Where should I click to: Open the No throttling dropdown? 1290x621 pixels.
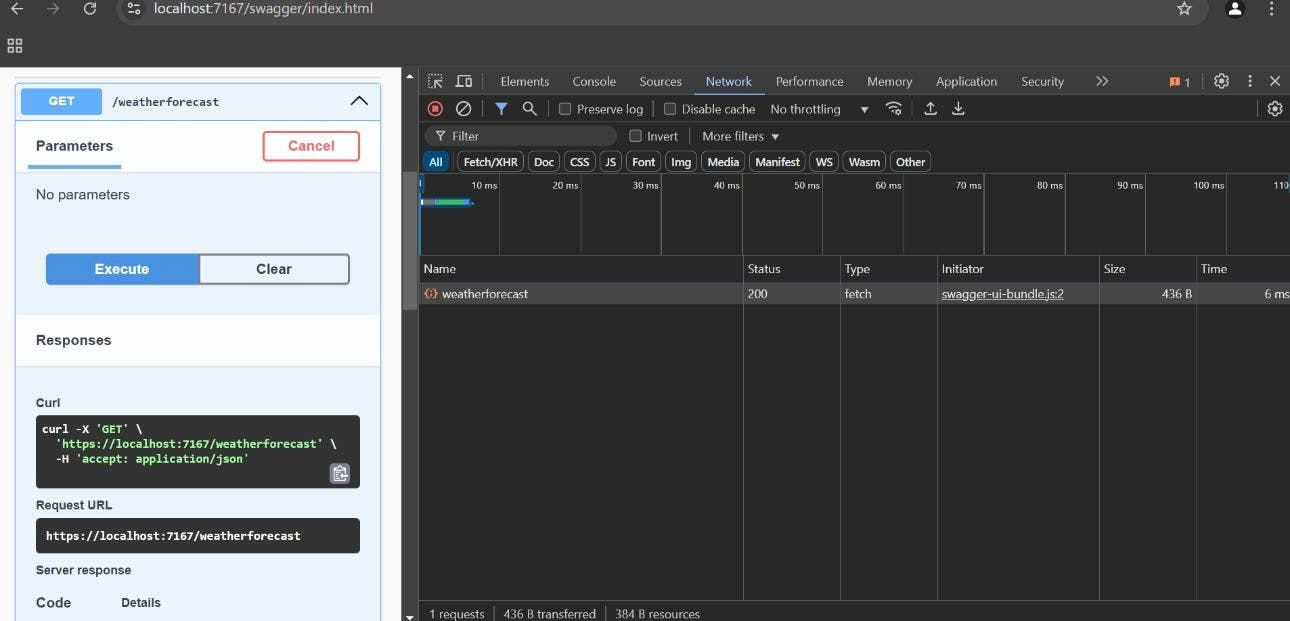[x=818, y=109]
